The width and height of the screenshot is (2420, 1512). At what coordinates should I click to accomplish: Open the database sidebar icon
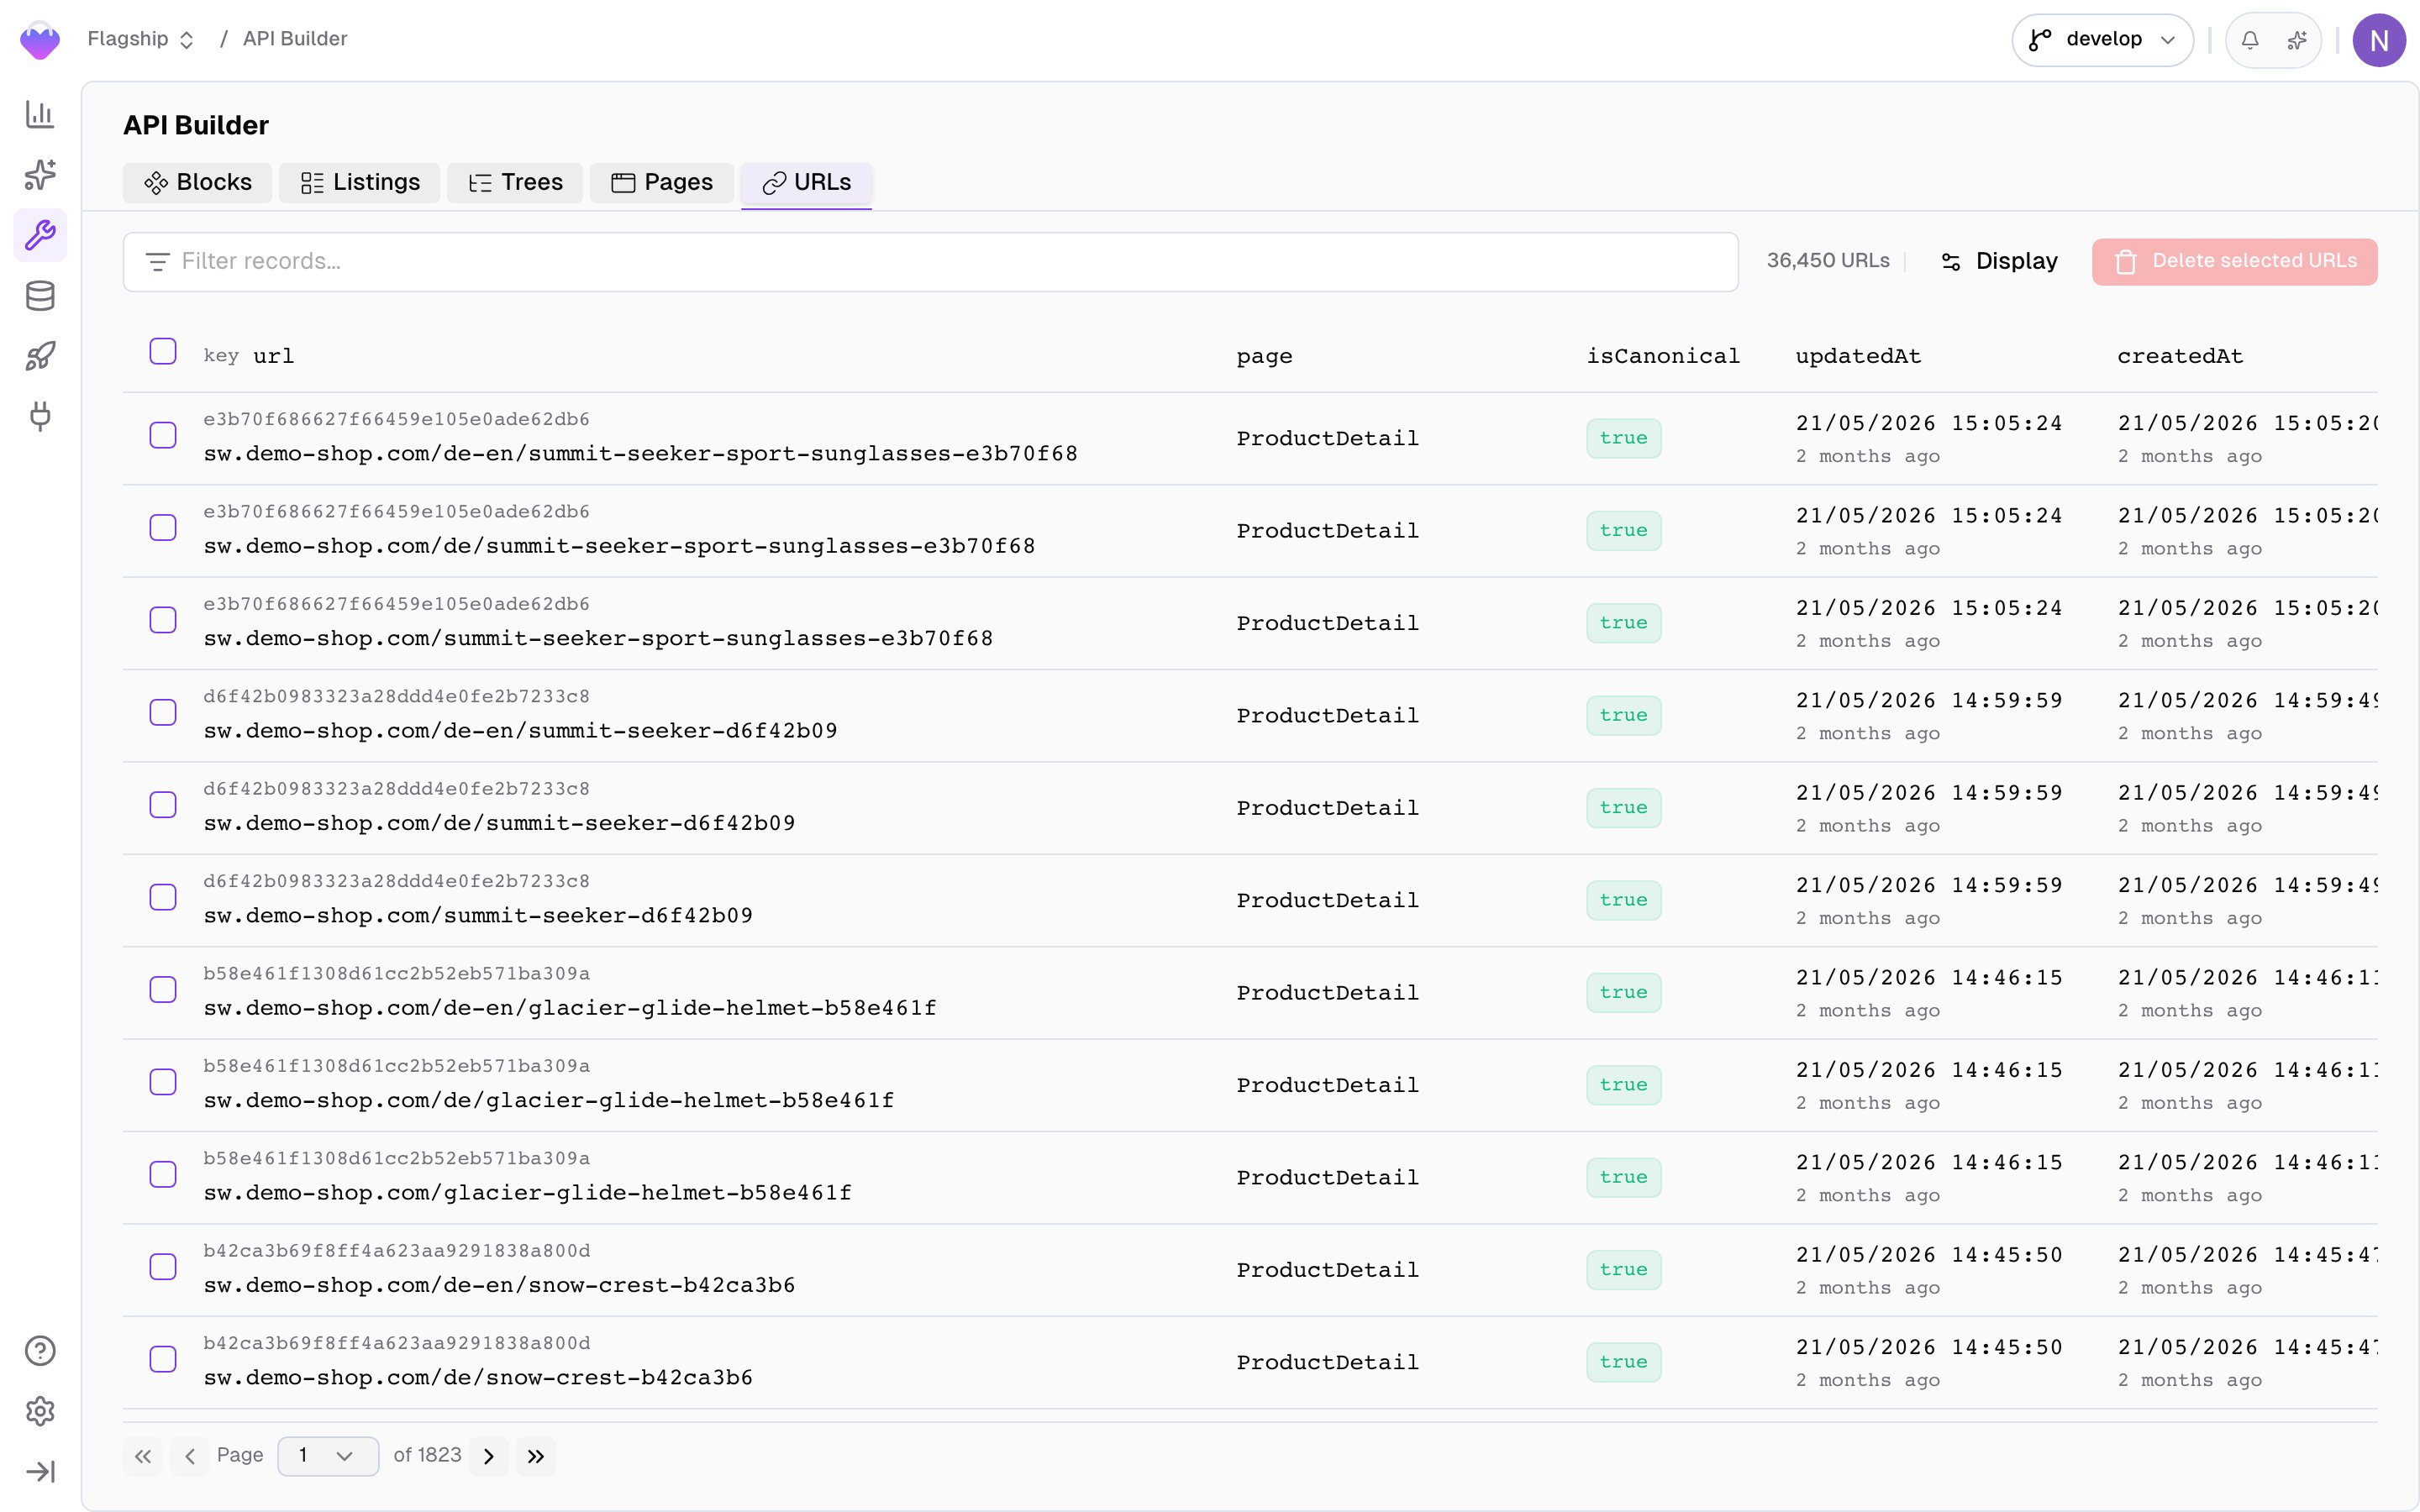[40, 295]
